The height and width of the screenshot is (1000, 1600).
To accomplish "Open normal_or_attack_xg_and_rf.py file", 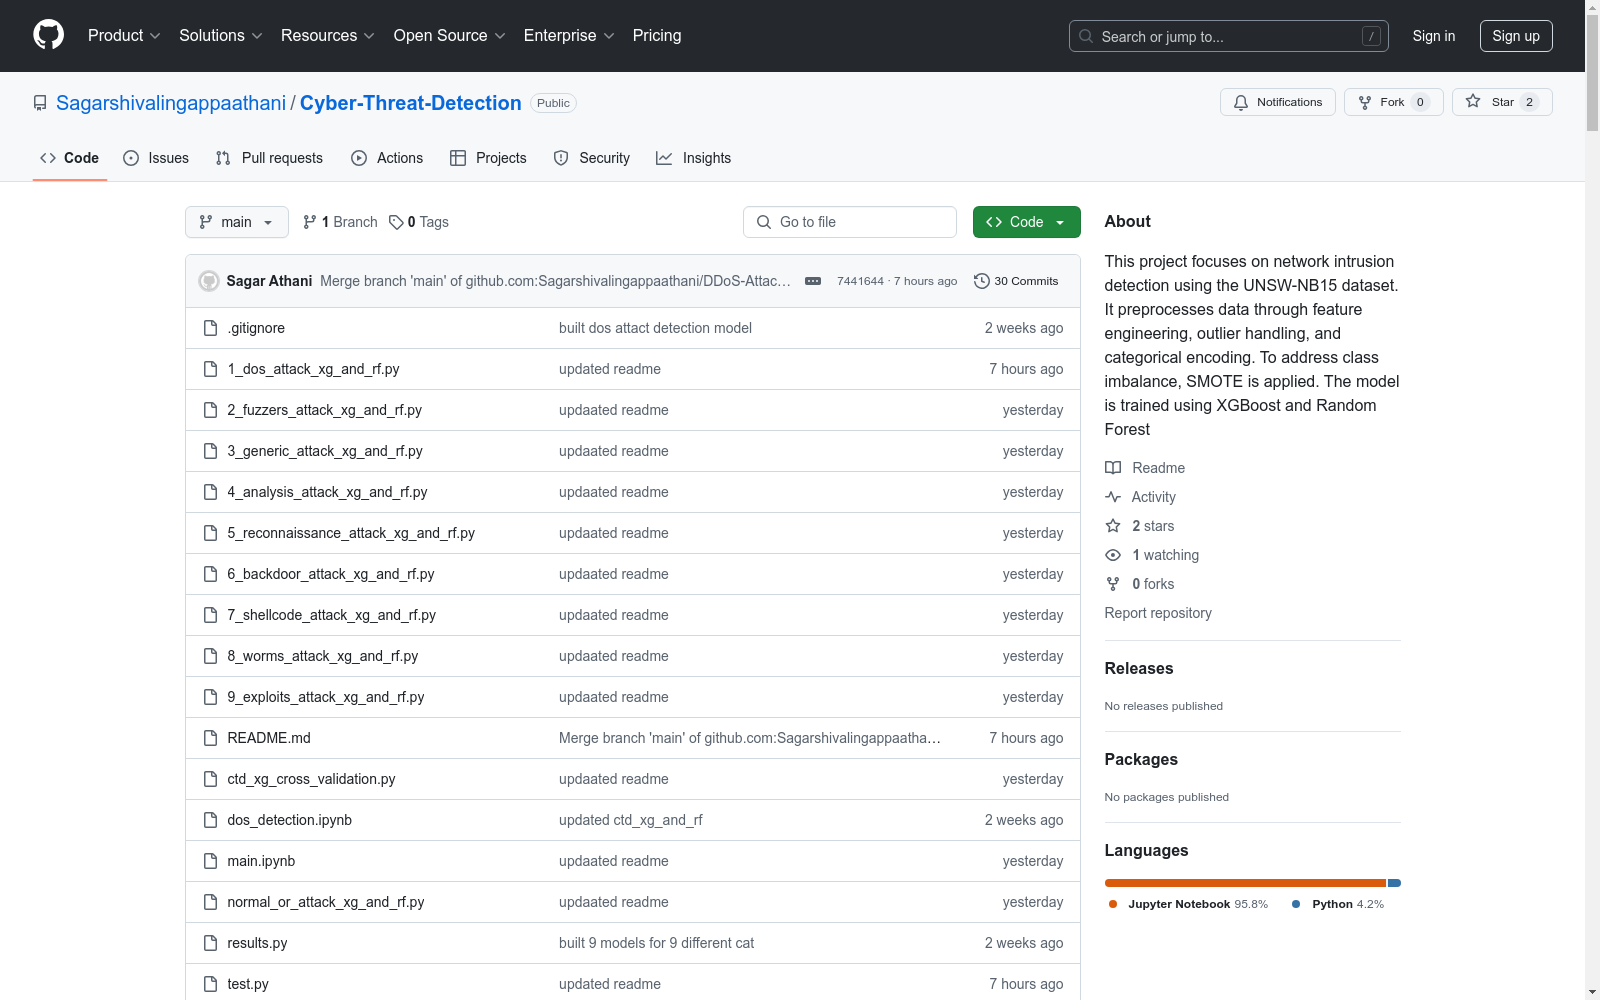I will [326, 902].
